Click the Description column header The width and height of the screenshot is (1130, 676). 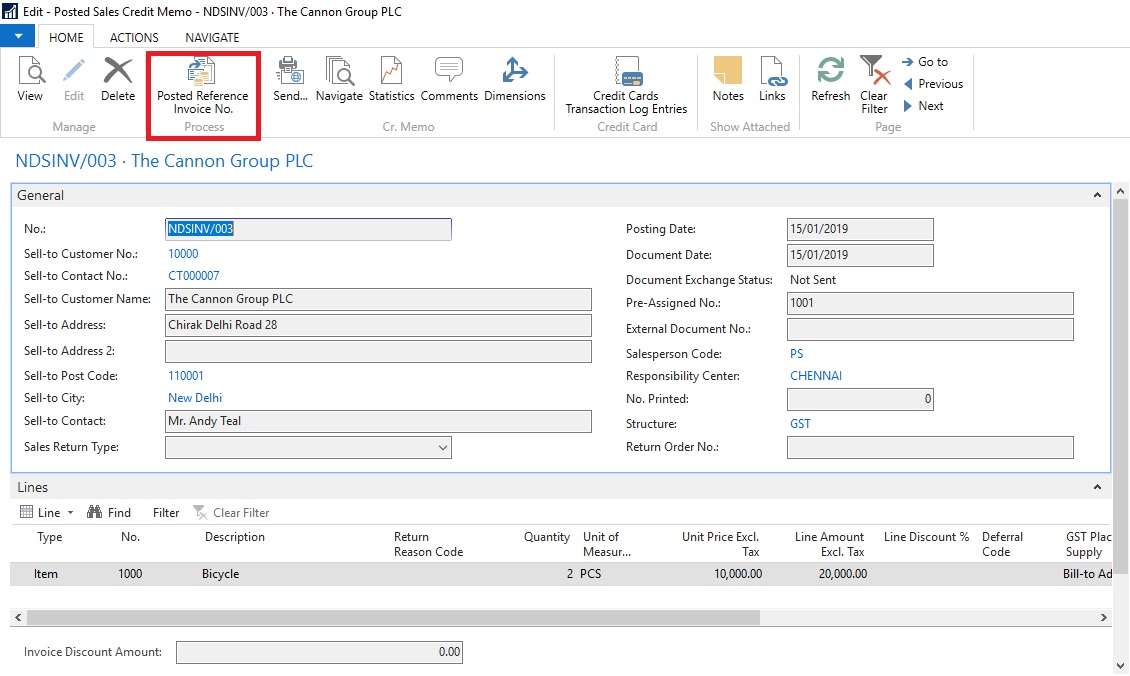(235, 537)
